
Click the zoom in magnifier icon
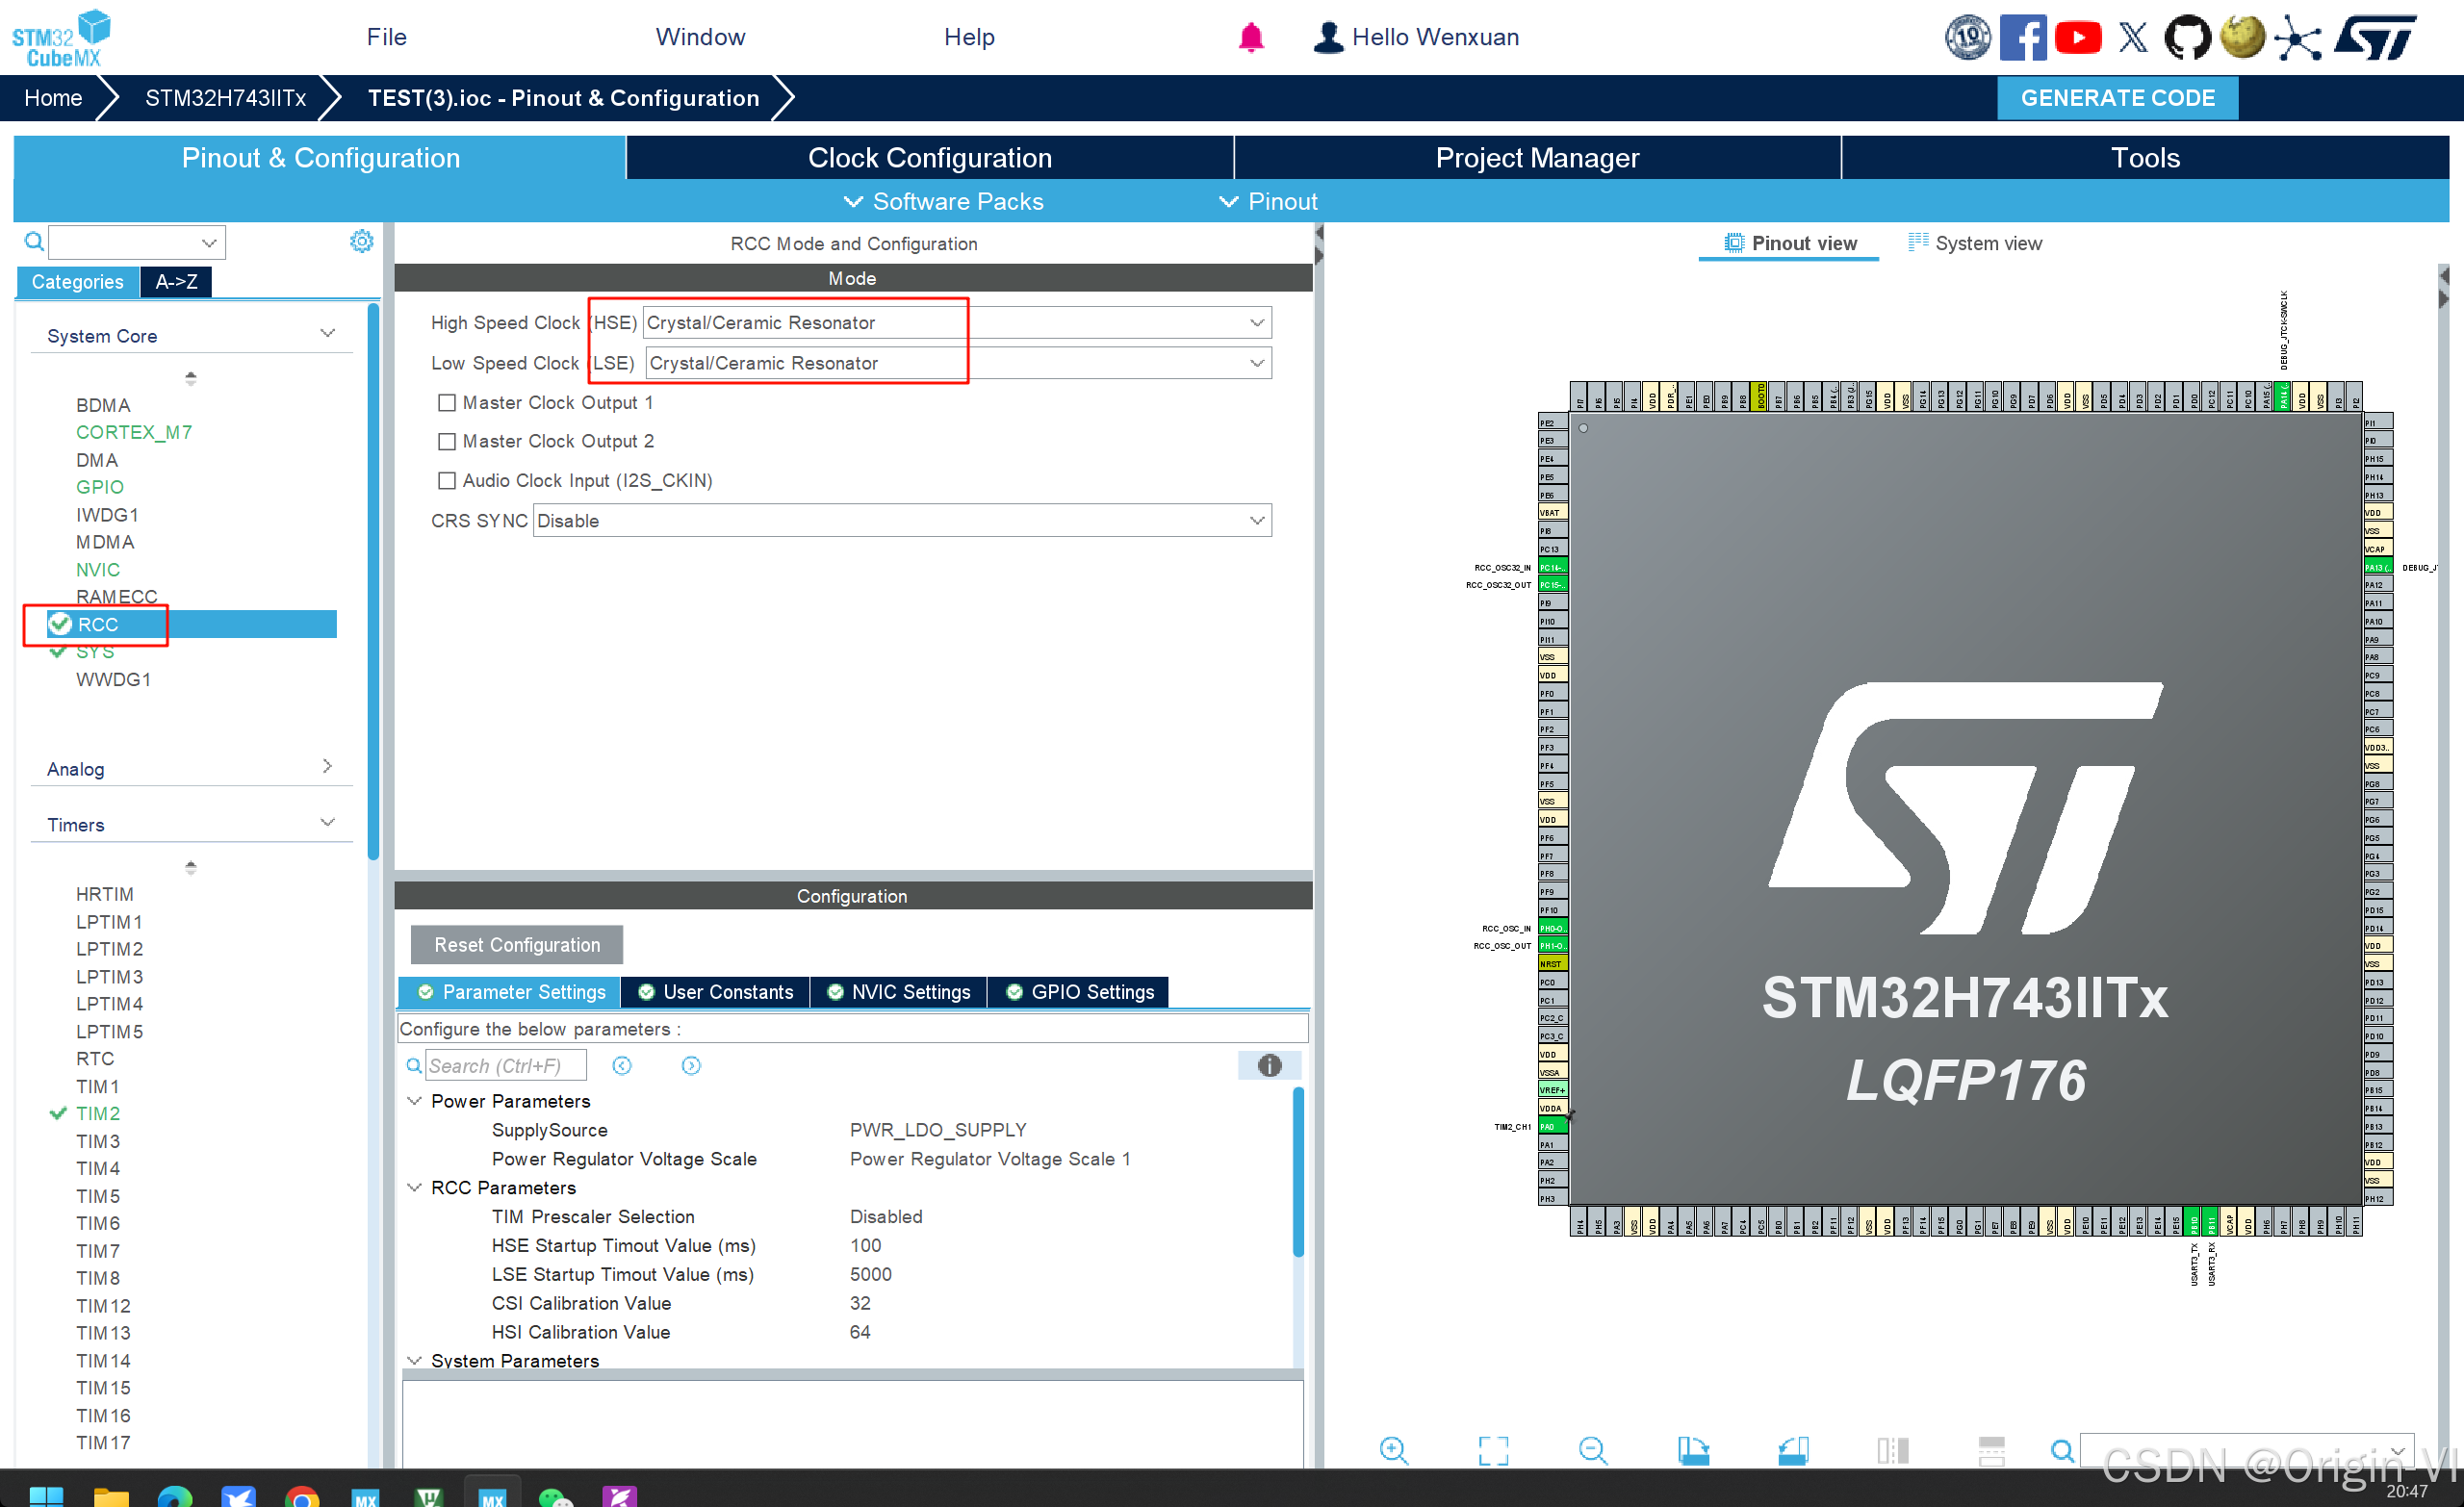tap(1393, 1449)
